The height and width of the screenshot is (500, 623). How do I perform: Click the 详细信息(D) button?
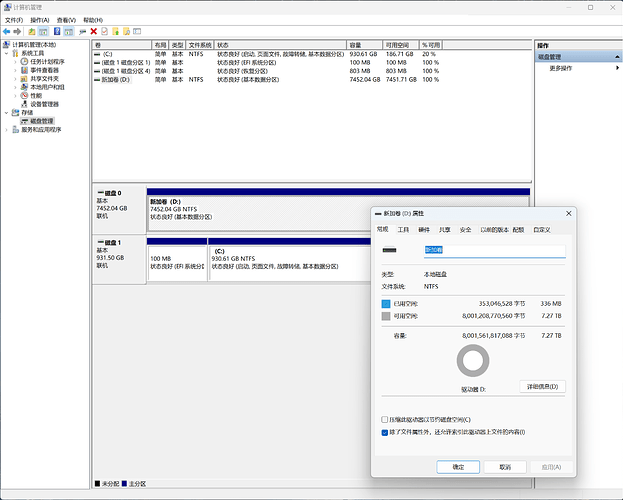click(x=543, y=387)
